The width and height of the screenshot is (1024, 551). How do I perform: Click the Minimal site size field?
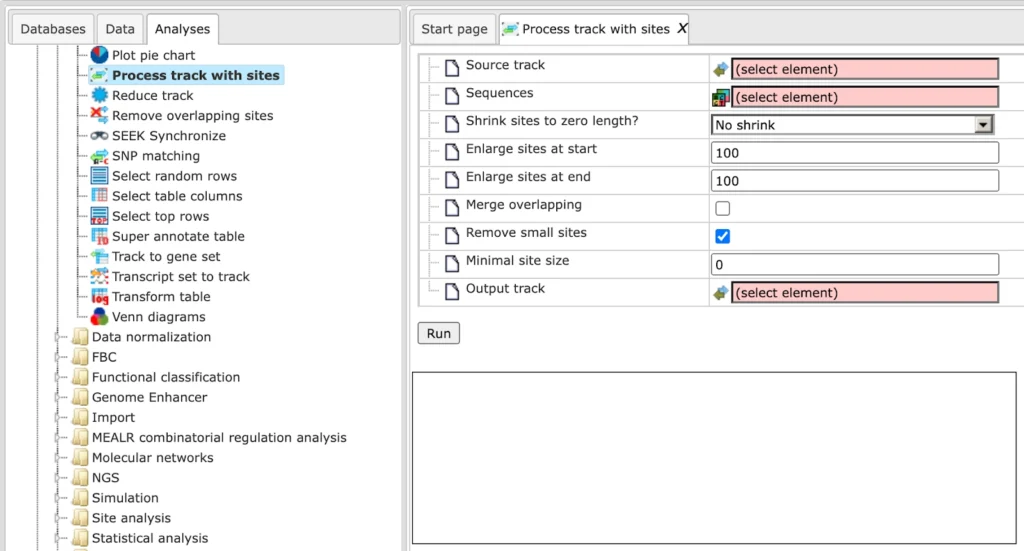(854, 264)
